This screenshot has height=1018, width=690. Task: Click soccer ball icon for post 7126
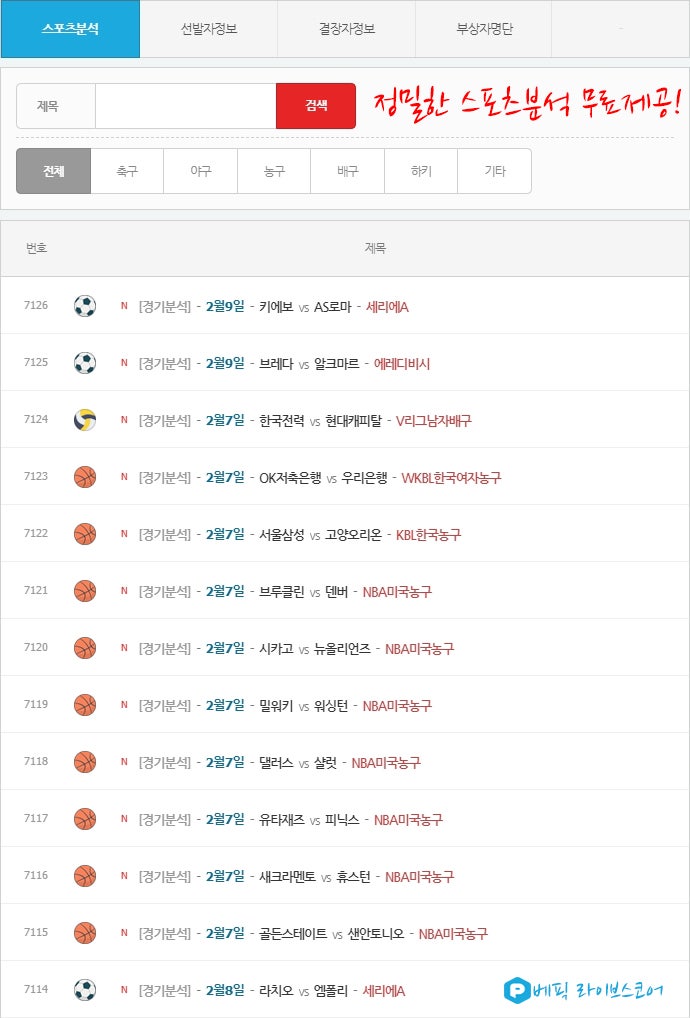pyautogui.click(x=85, y=306)
